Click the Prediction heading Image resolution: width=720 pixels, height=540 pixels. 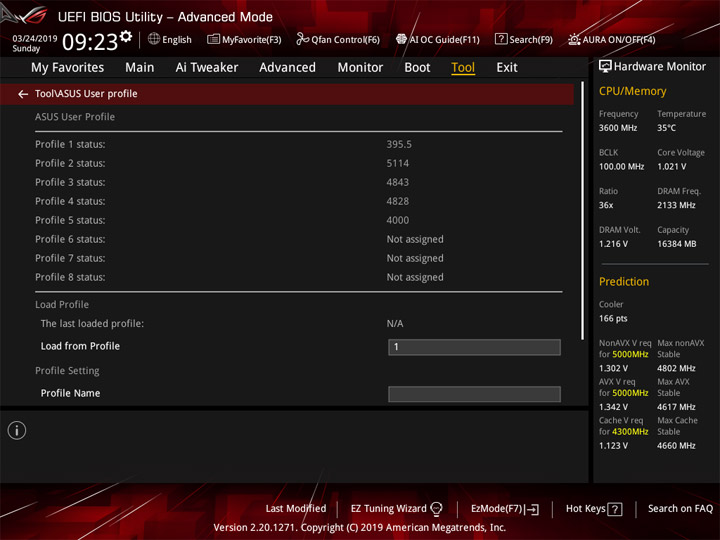click(624, 281)
